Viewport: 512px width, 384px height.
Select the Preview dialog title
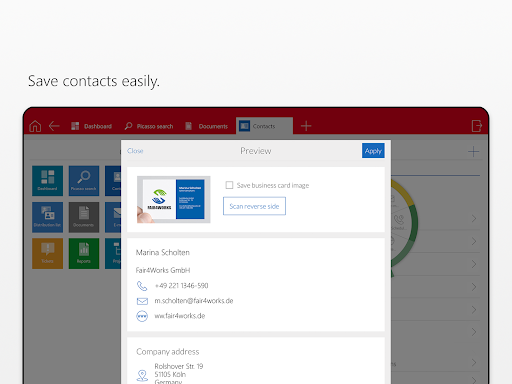(256, 151)
